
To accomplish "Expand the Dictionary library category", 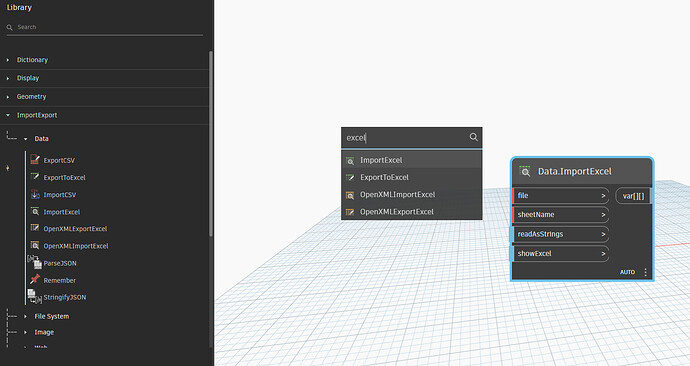I will click(x=8, y=60).
